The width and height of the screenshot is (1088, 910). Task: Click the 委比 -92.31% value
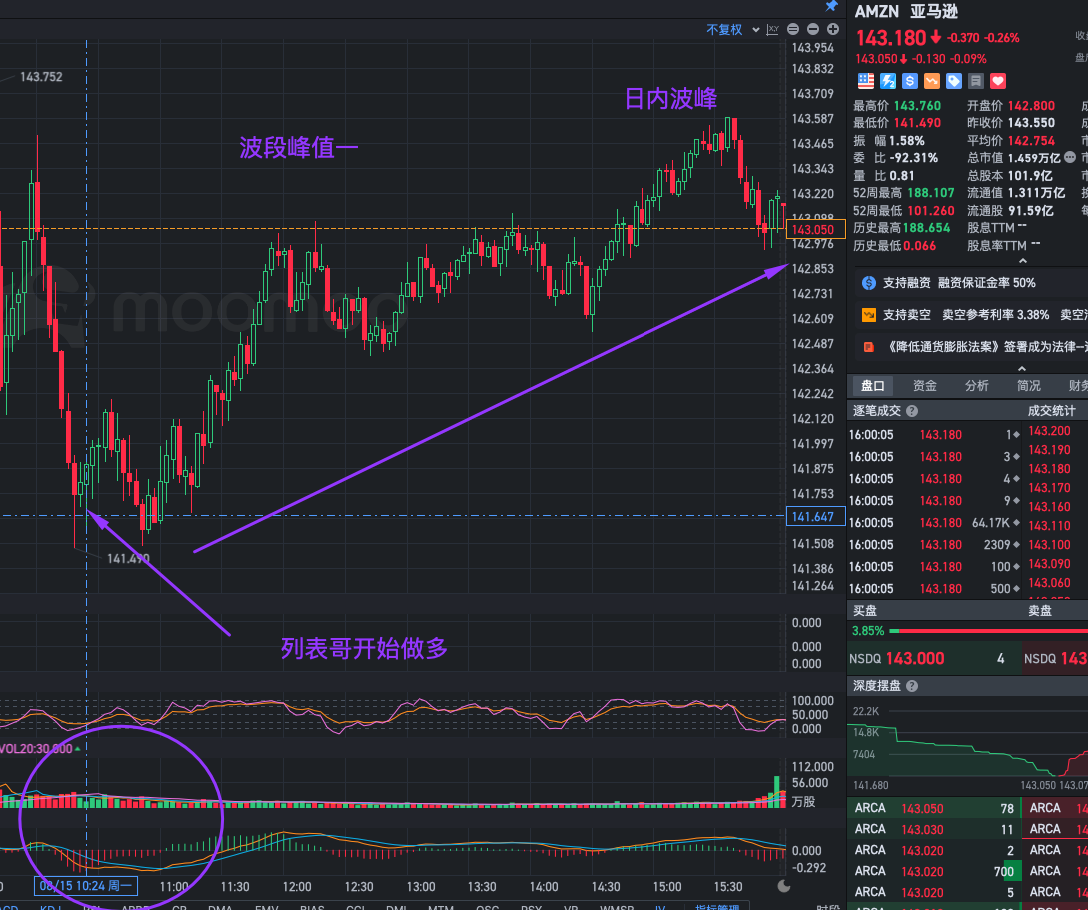pos(914,158)
